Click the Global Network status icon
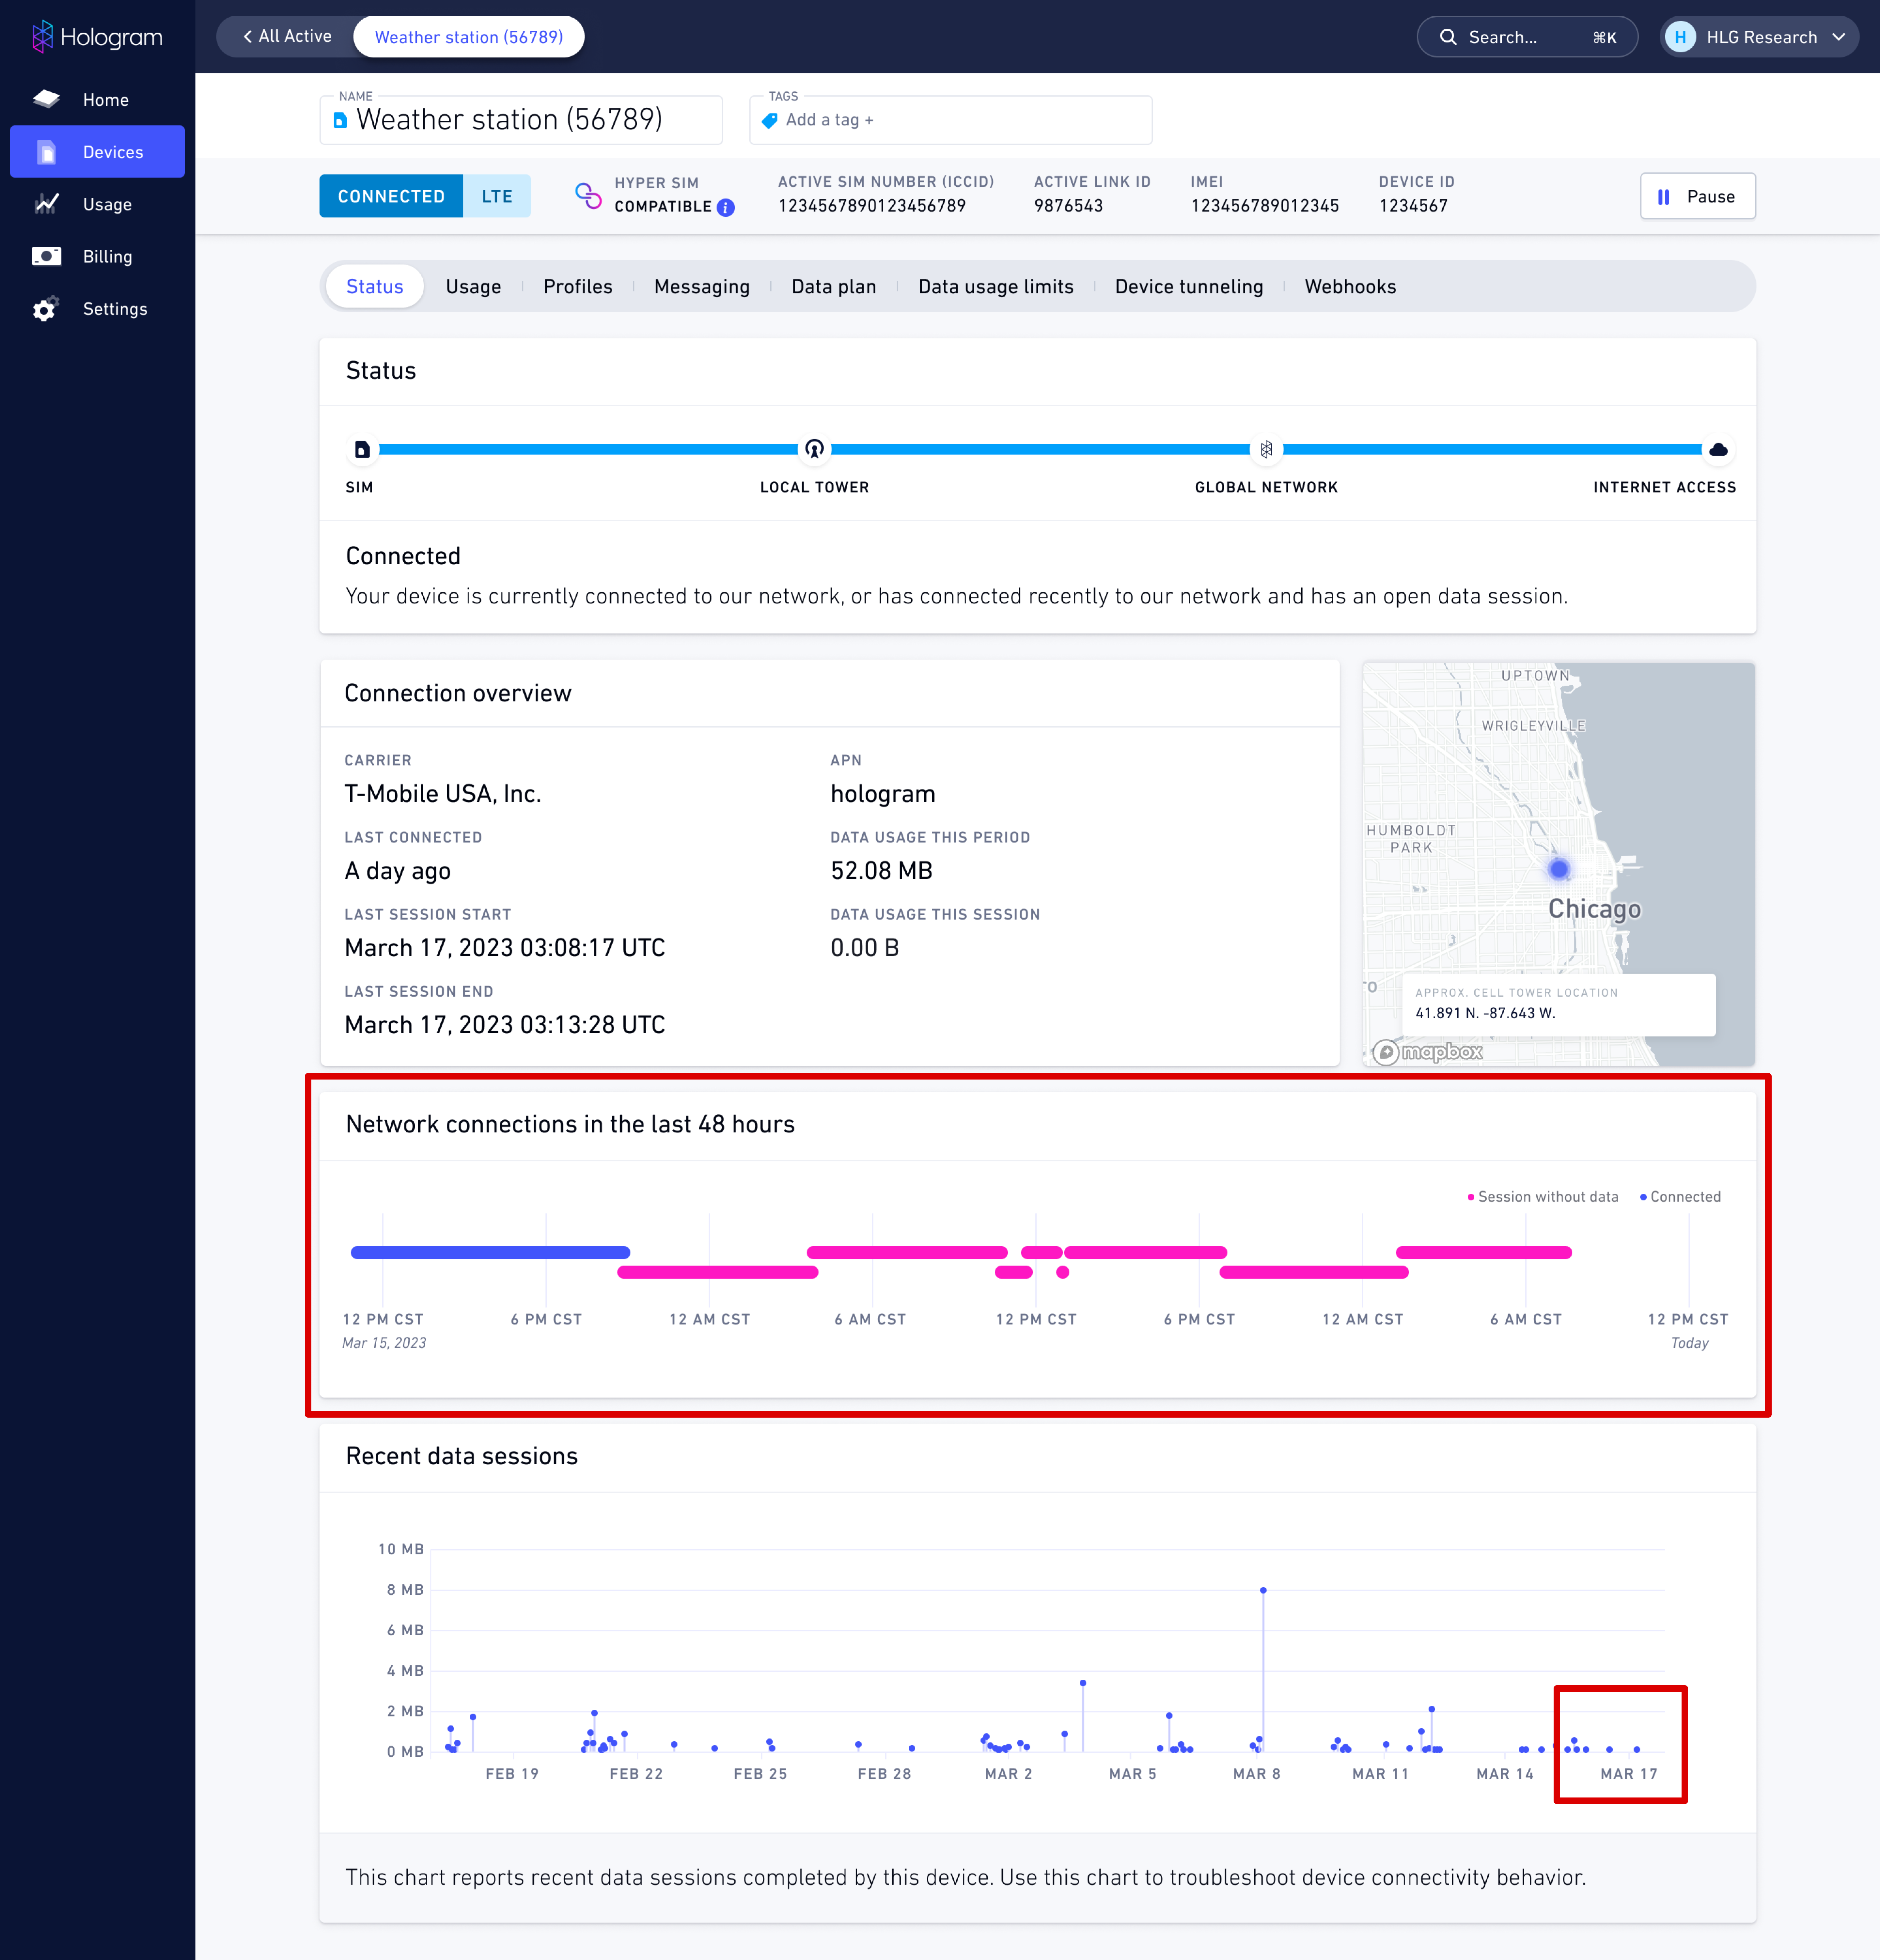This screenshot has height=1960, width=1880. (1266, 450)
